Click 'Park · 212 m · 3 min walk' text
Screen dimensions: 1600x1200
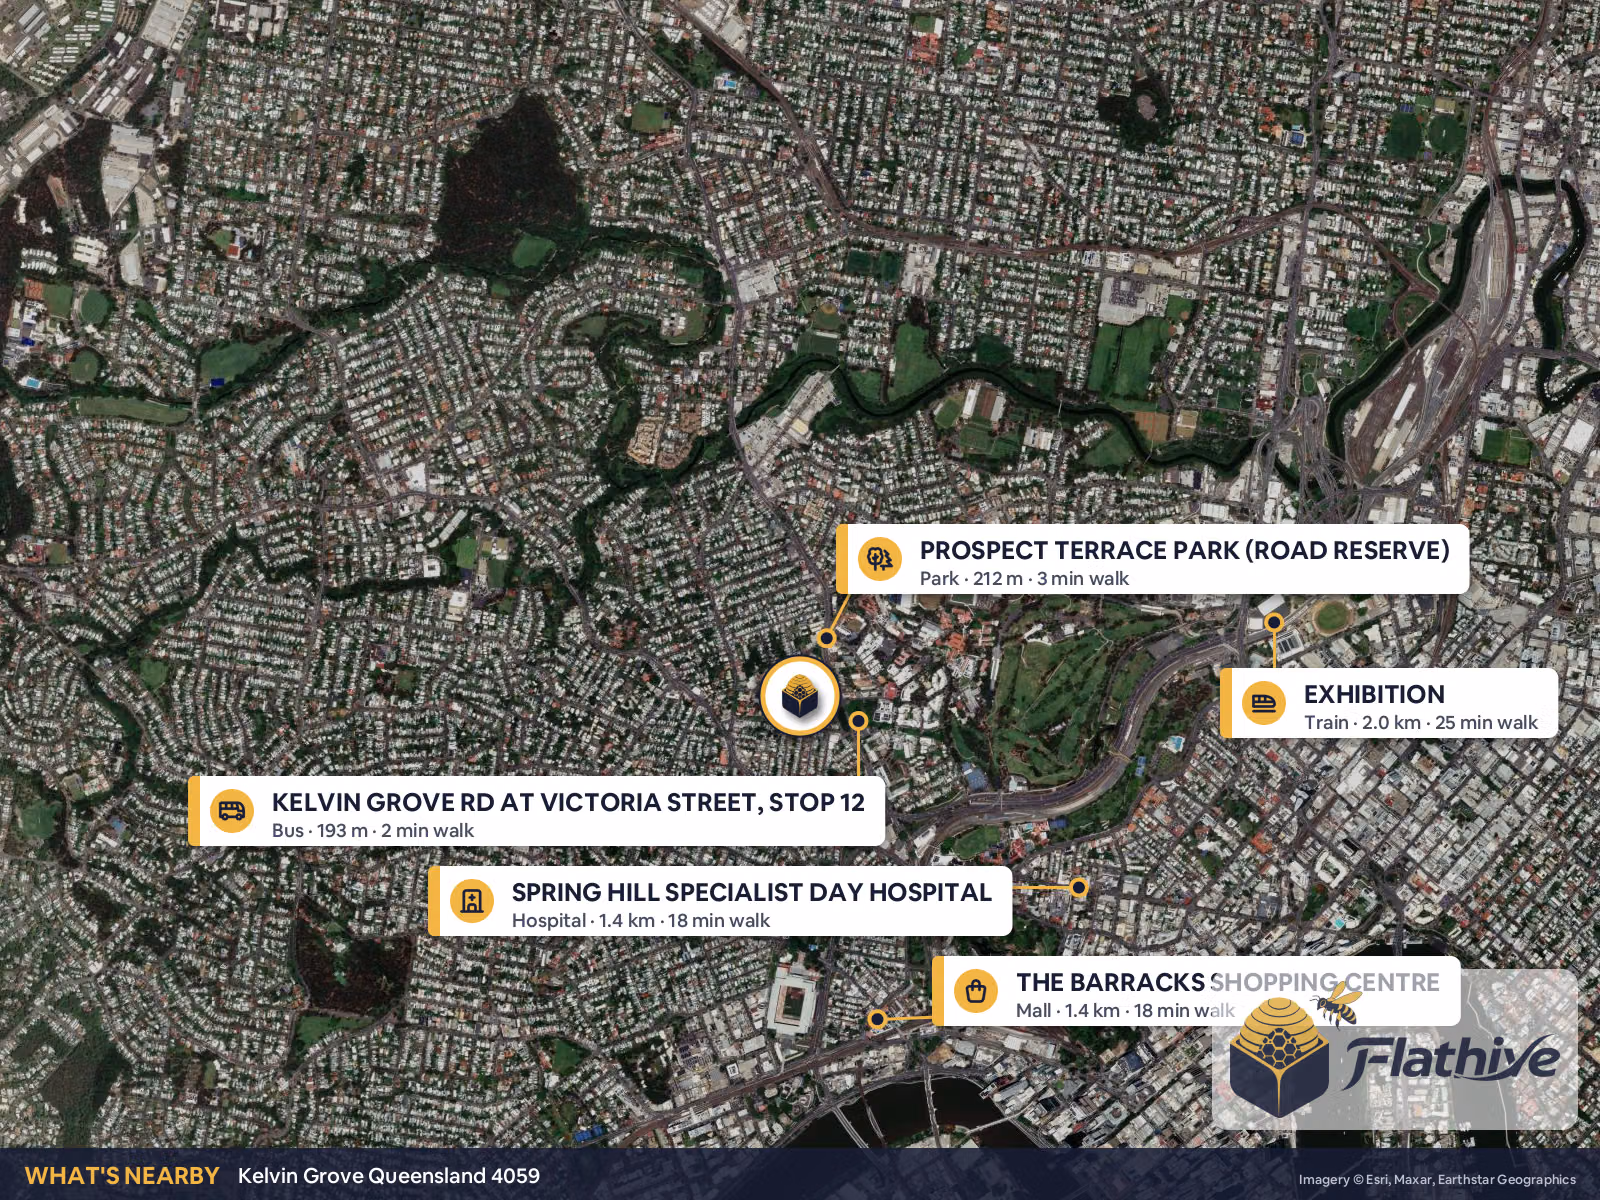[1024, 579]
